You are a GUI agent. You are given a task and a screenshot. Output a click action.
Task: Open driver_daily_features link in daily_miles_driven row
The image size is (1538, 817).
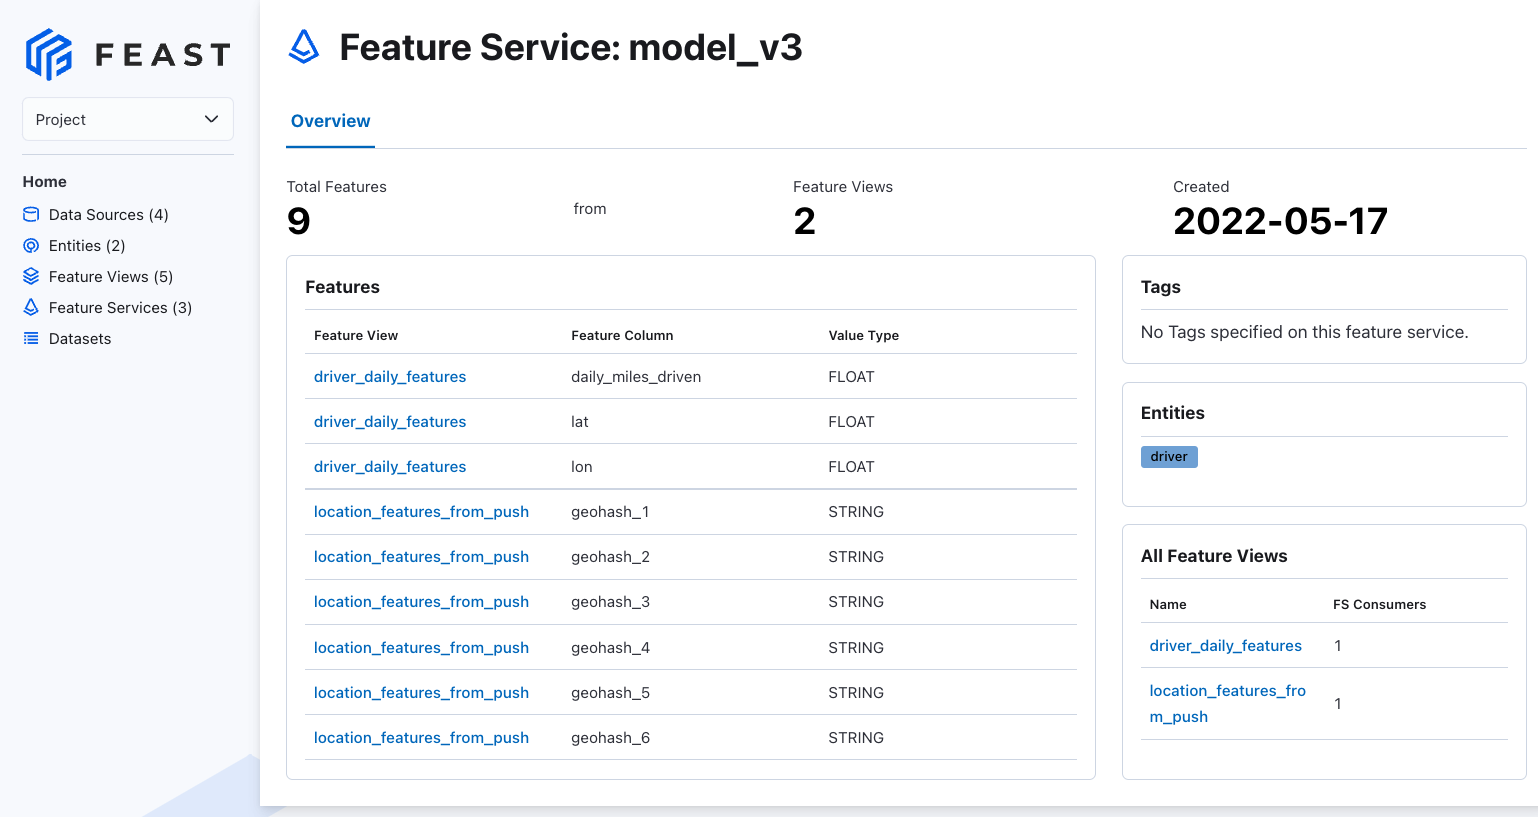pyautogui.click(x=390, y=377)
